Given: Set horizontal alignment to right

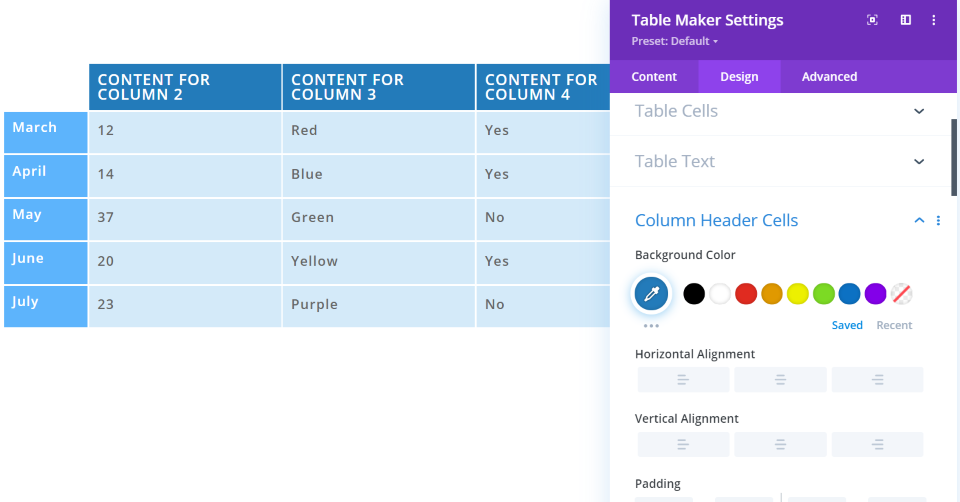Looking at the screenshot, I should (x=877, y=380).
